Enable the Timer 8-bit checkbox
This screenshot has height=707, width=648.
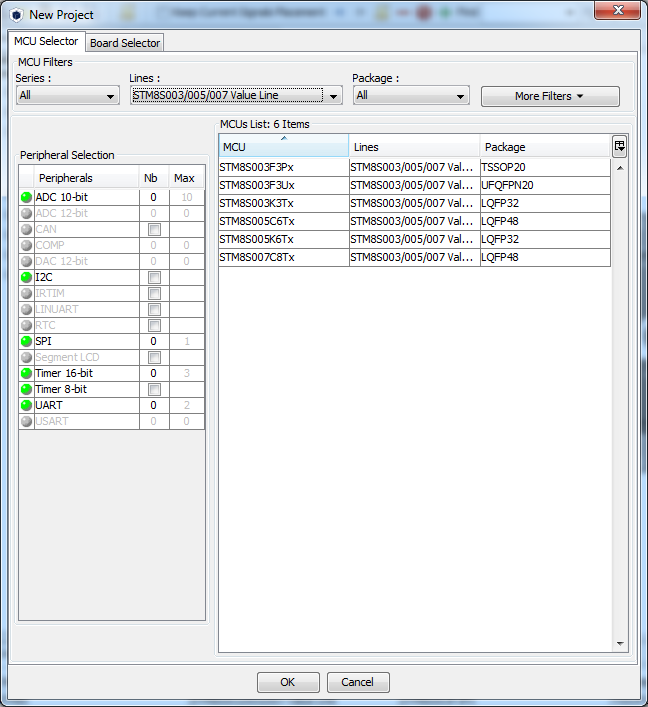click(154, 390)
